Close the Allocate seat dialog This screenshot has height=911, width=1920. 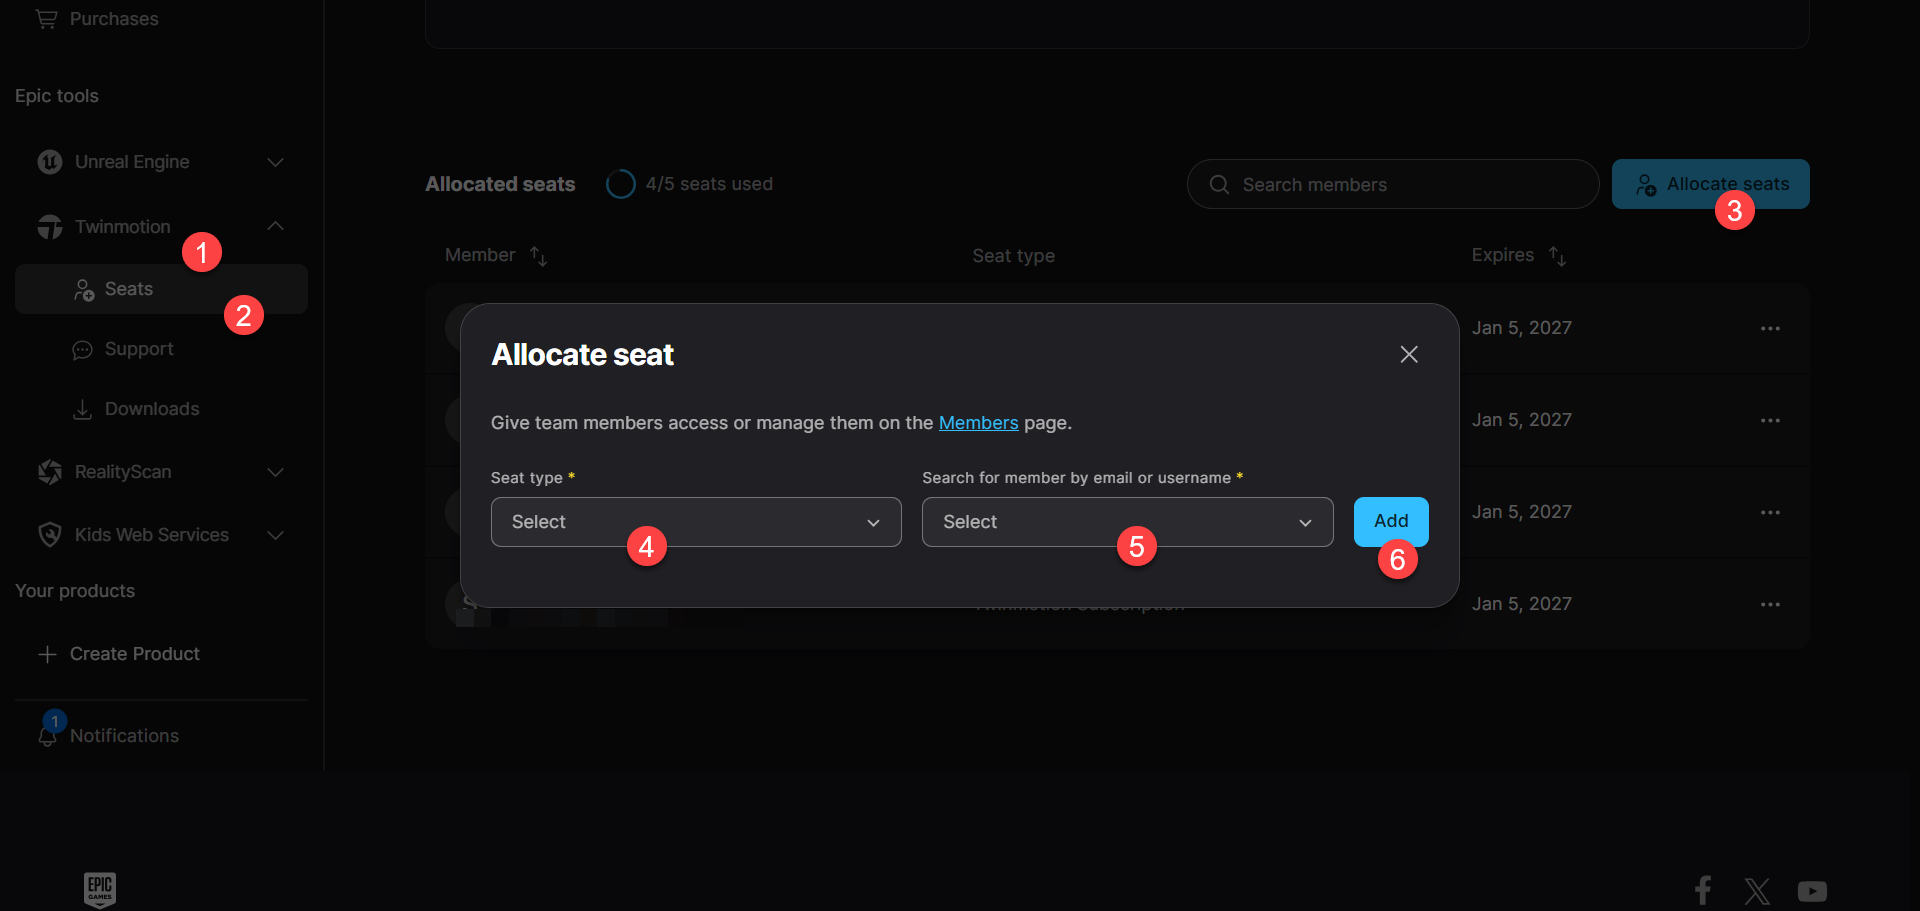[x=1409, y=354]
